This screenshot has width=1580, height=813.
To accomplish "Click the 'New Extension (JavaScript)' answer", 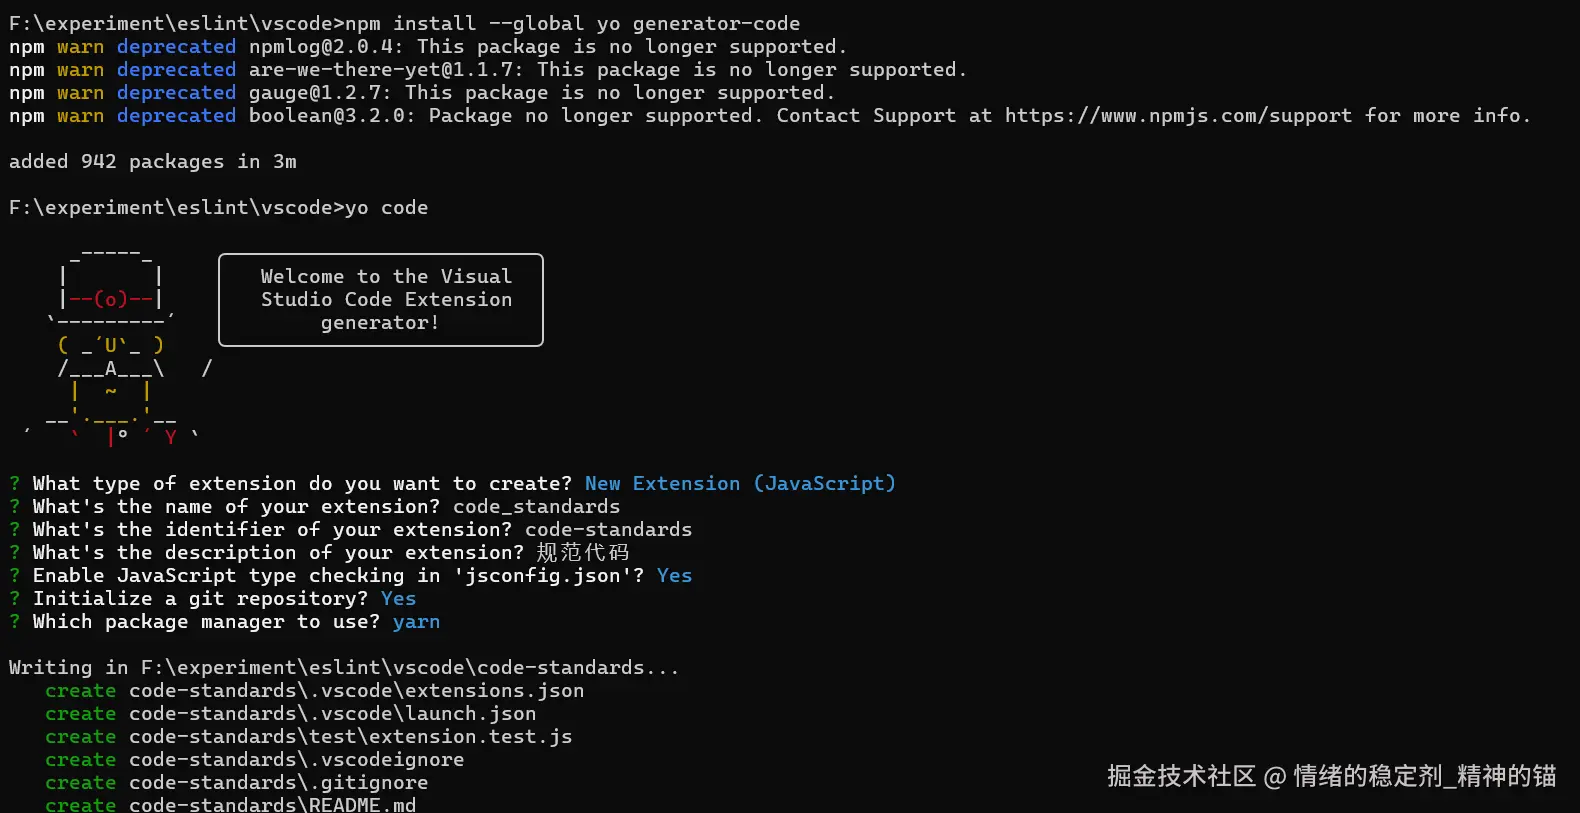I will pos(740,484).
